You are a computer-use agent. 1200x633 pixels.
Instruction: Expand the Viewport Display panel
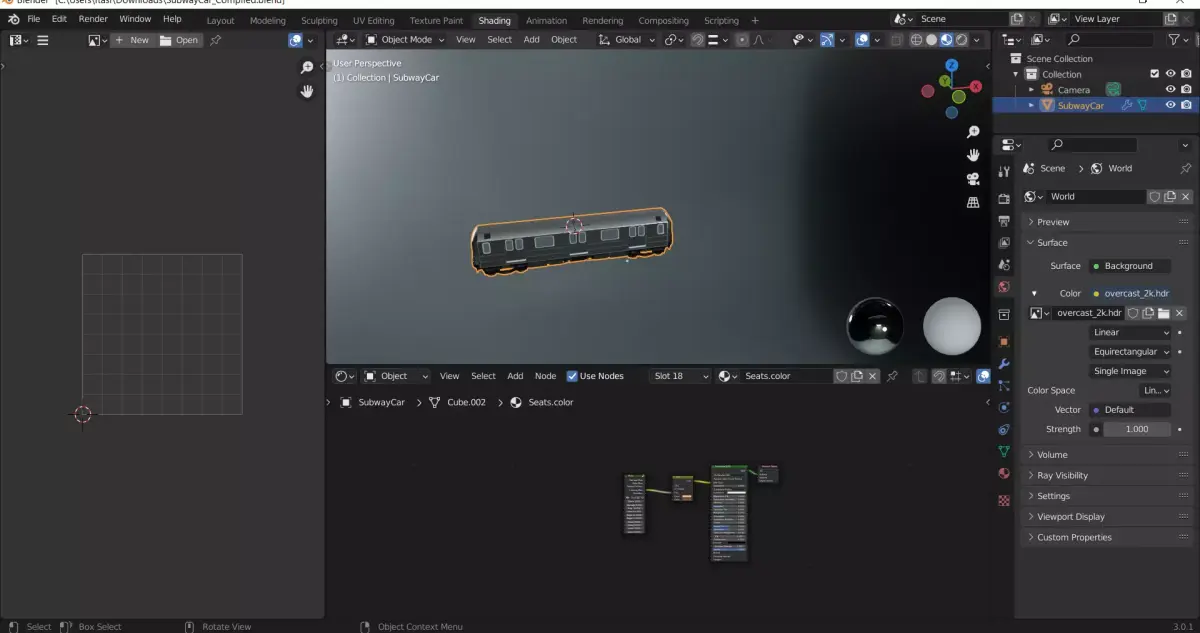pos(1105,517)
